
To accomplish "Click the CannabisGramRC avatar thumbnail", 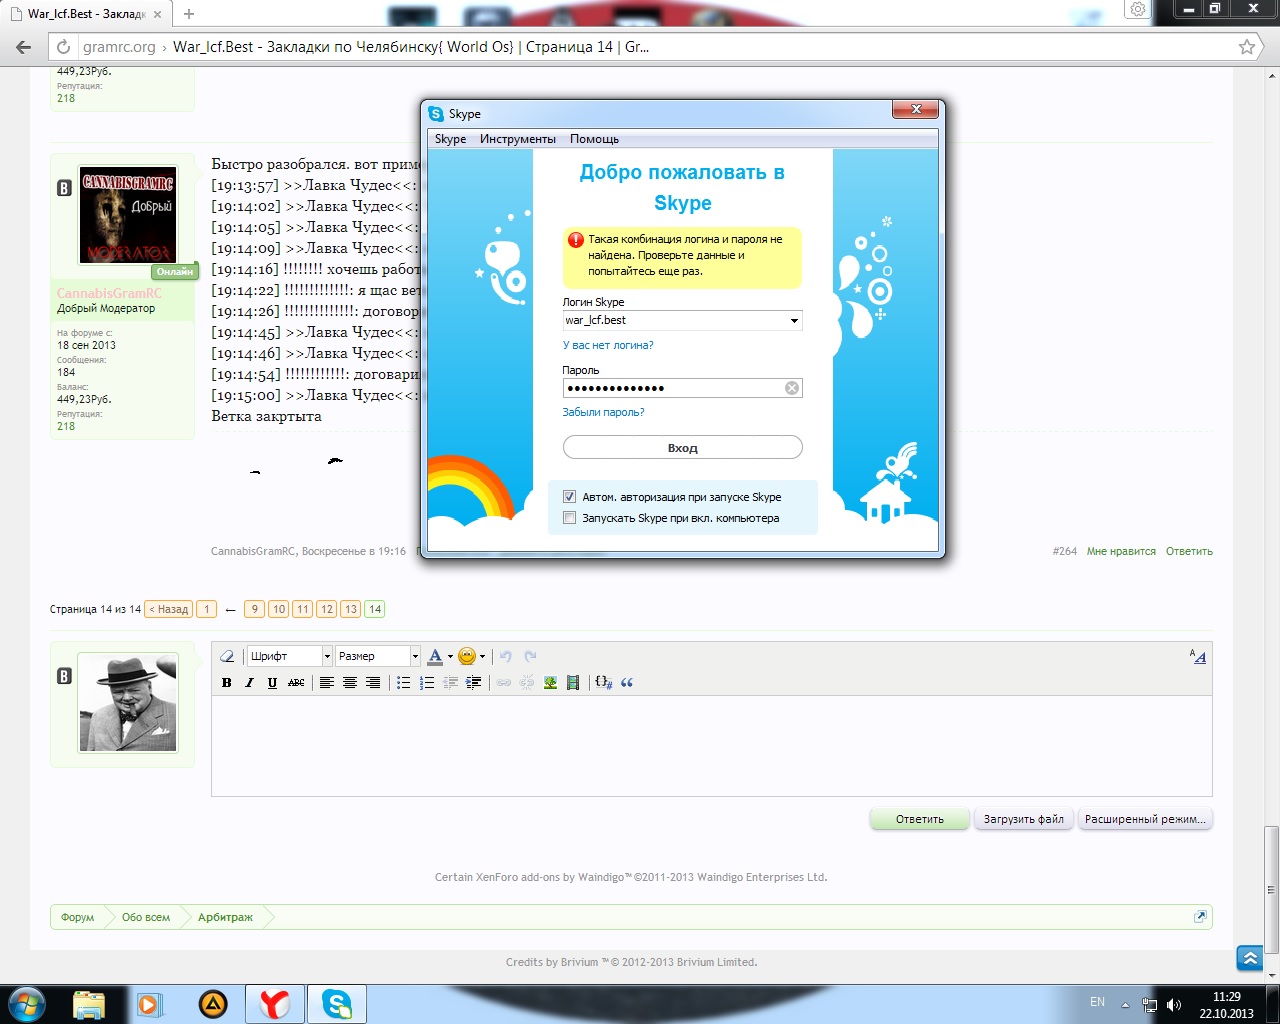I will (128, 214).
